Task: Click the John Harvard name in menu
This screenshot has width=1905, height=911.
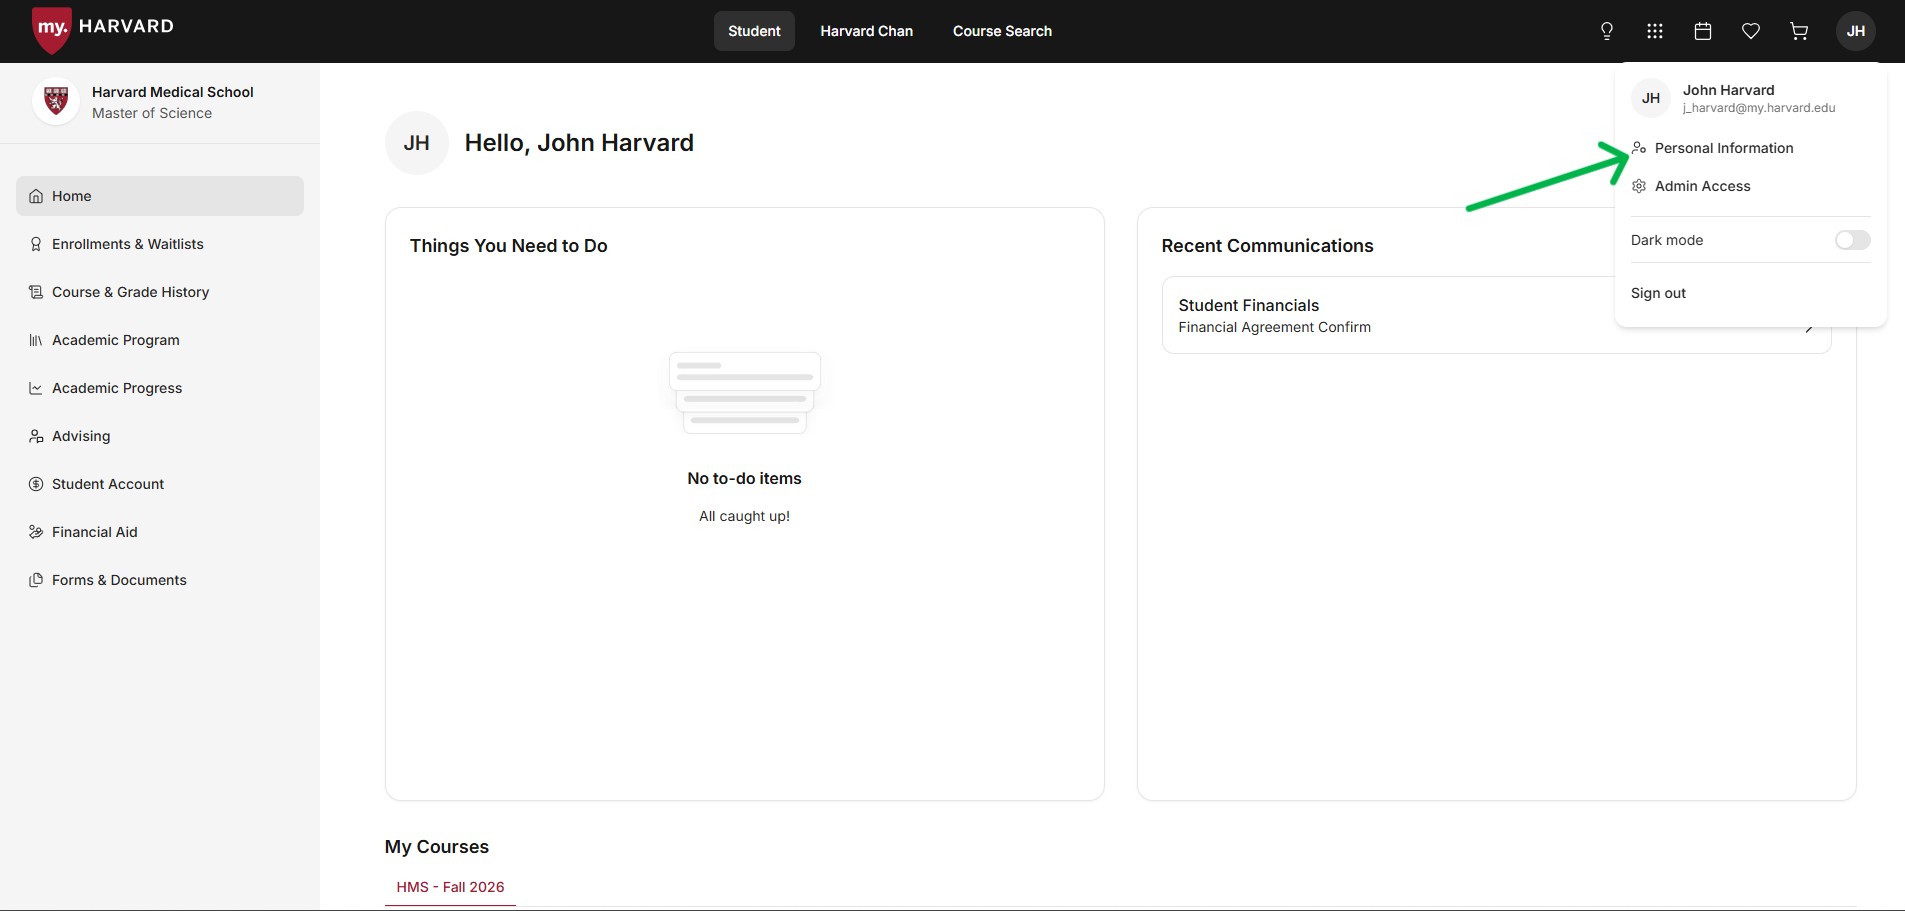Action: click(1728, 90)
